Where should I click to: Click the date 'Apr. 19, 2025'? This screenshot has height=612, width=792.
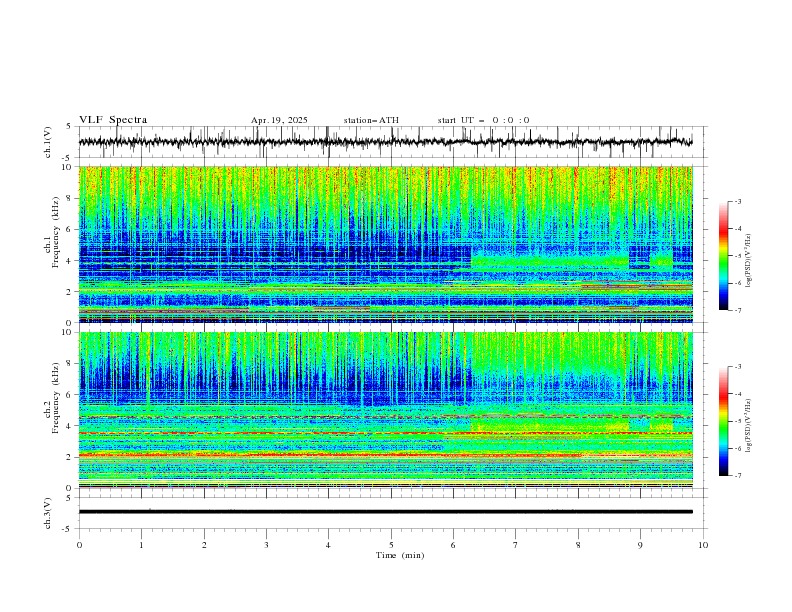coord(279,120)
